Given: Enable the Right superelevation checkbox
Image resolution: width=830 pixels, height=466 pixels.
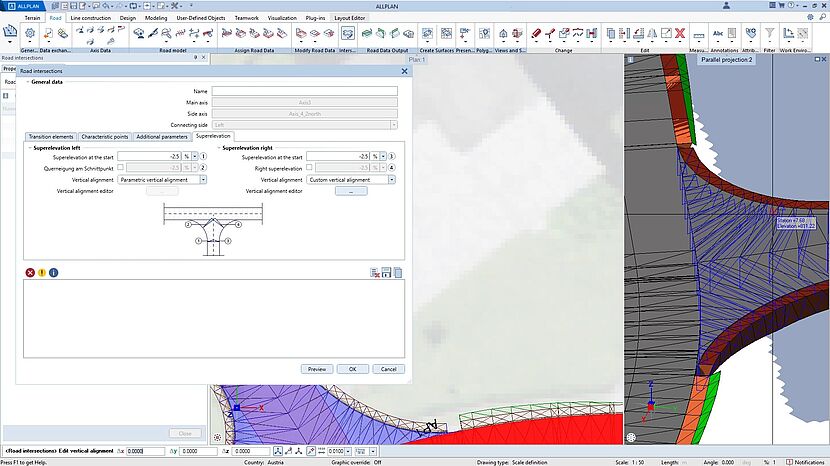Looking at the screenshot, I should pyautogui.click(x=309, y=168).
